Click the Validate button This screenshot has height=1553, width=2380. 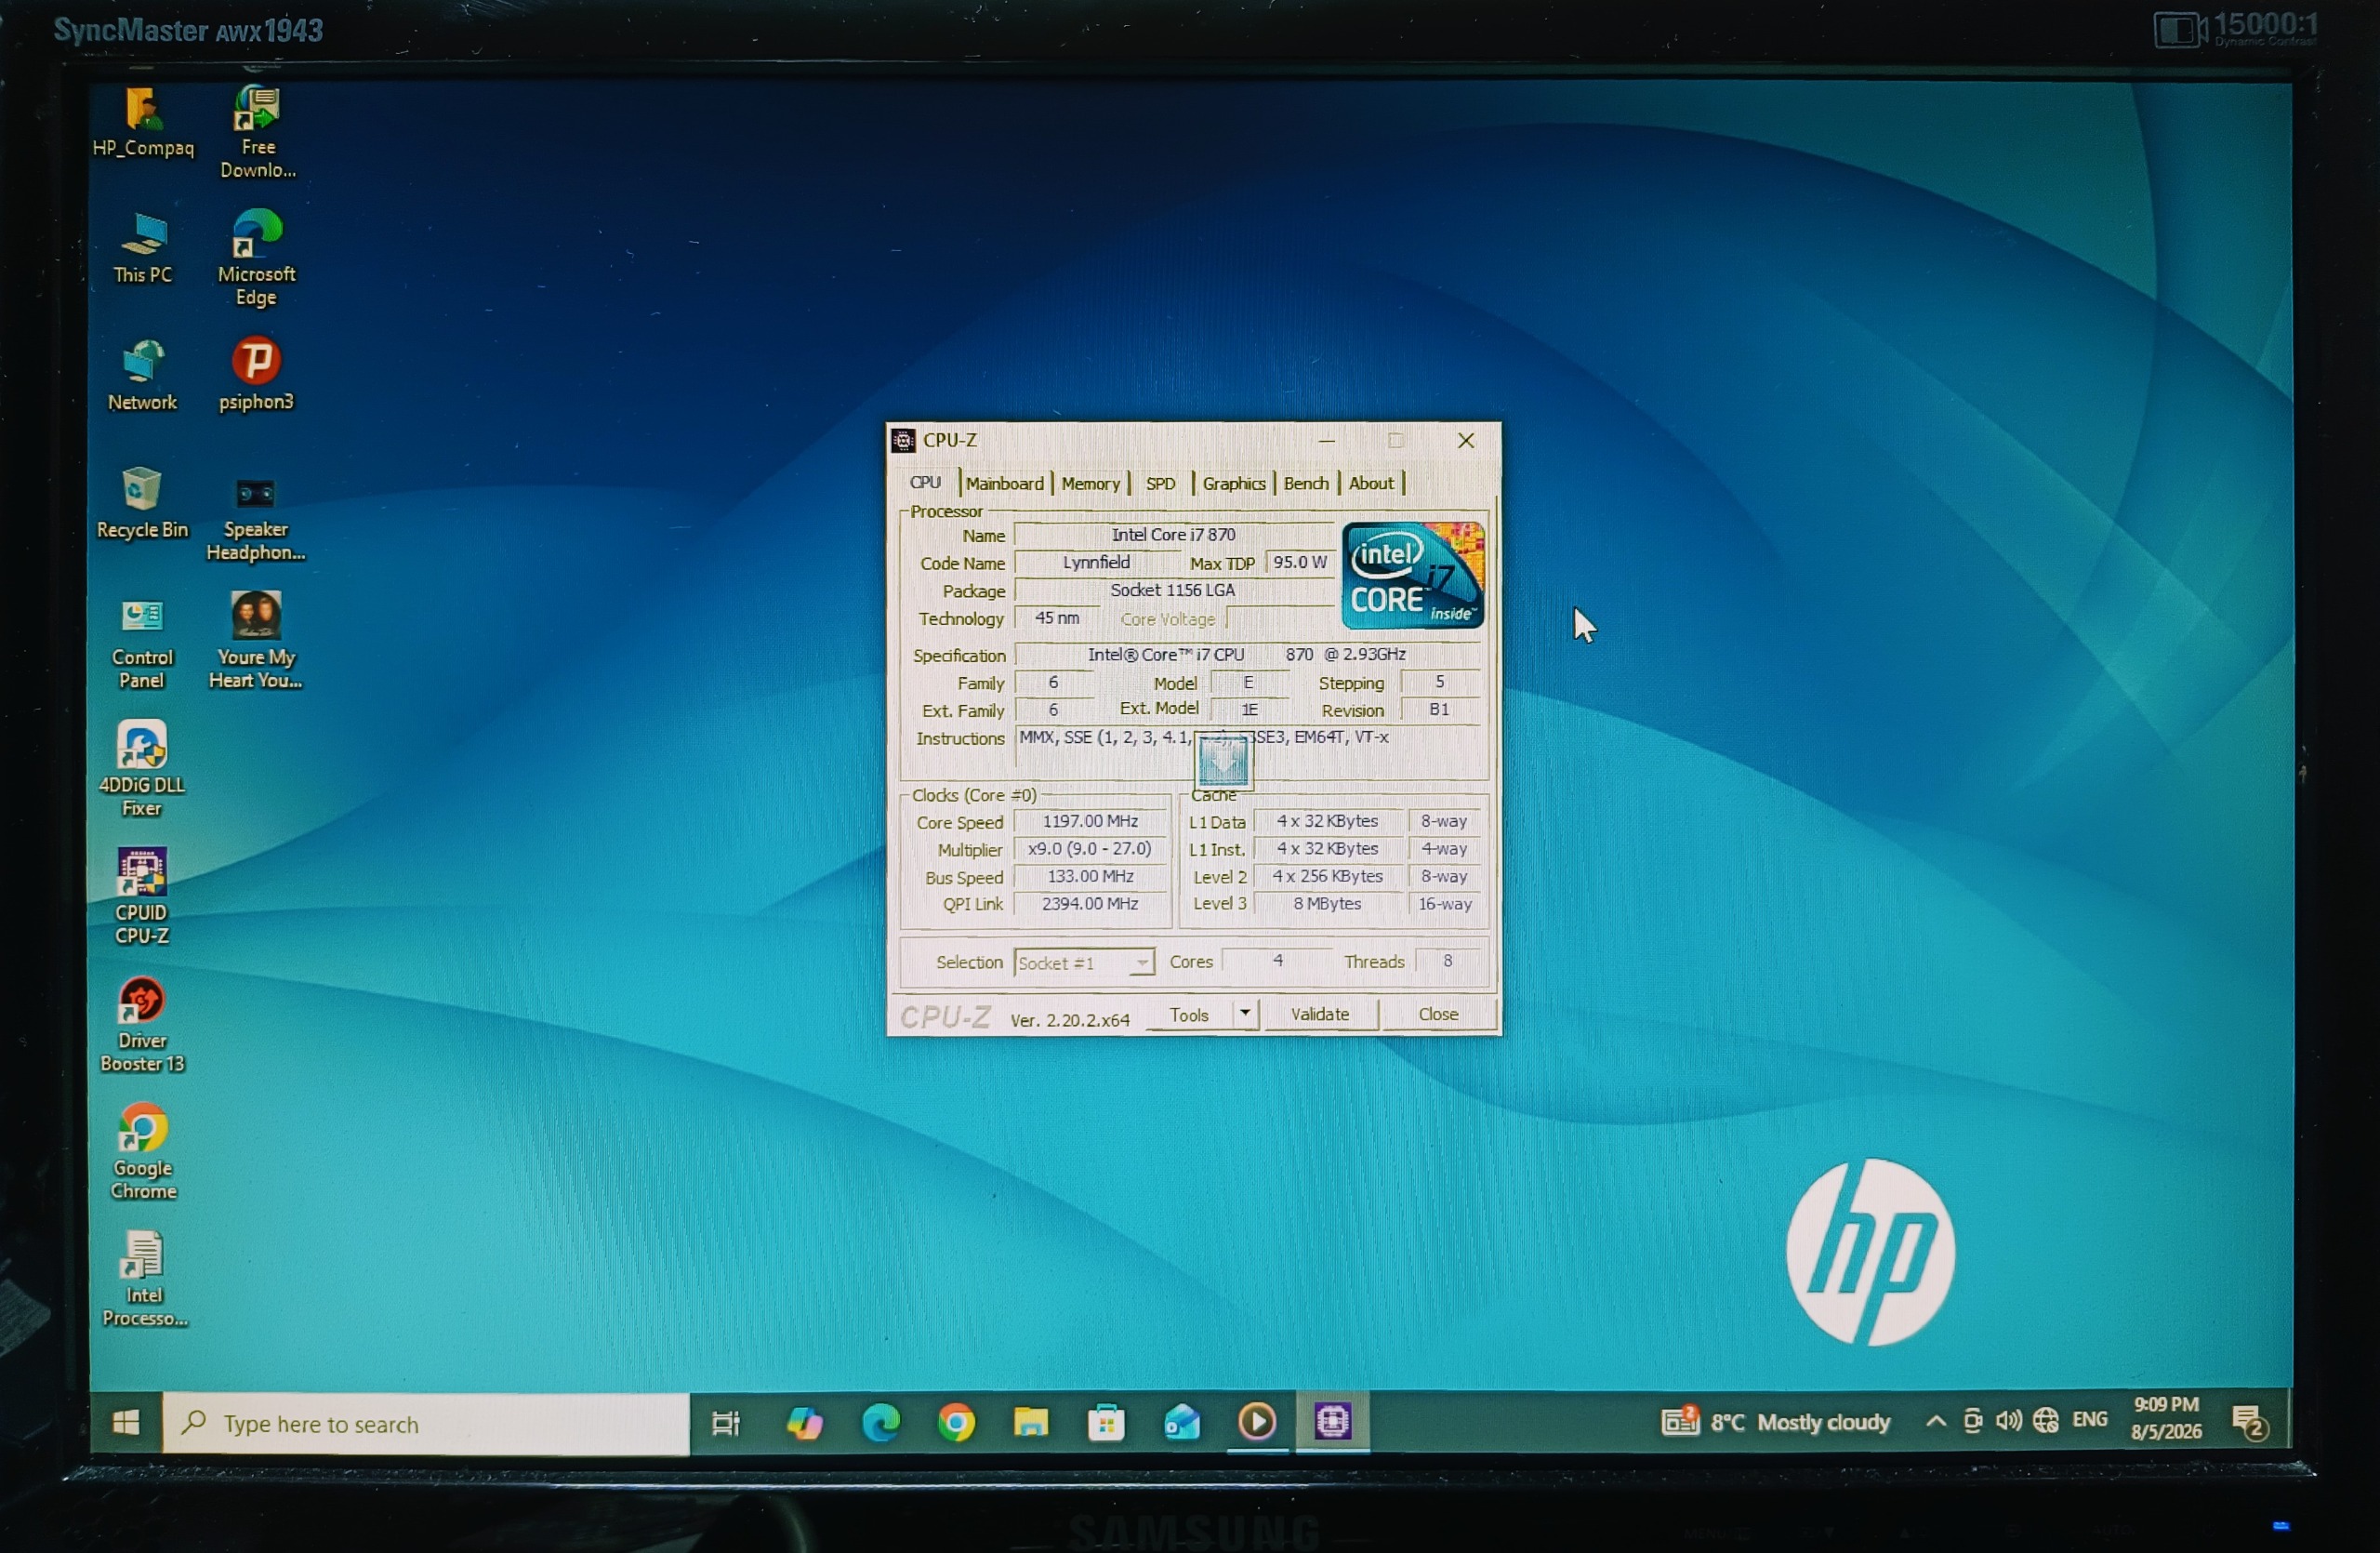pos(1320,1015)
